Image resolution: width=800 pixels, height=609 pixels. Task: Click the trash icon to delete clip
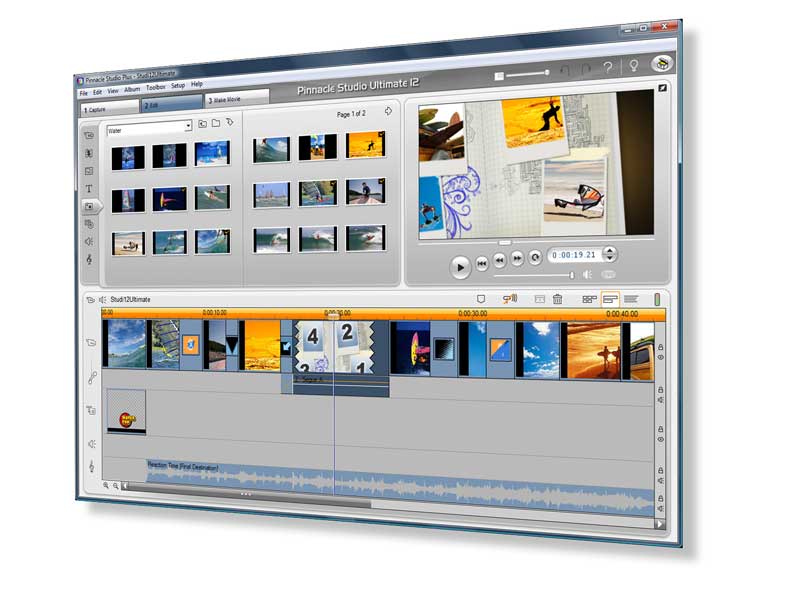tap(558, 298)
